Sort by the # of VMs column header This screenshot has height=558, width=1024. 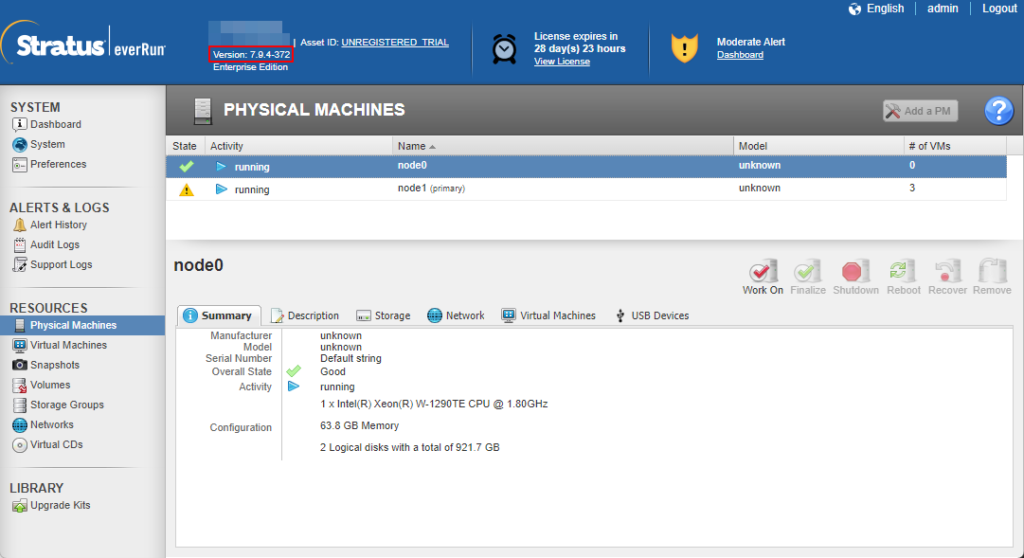955,146
